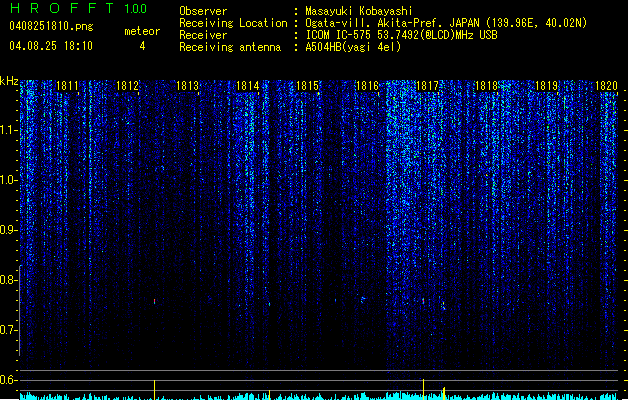The height and width of the screenshot is (400, 629).
Task: Click the cyan echo near the 1816 mark
Action: (x=363, y=299)
